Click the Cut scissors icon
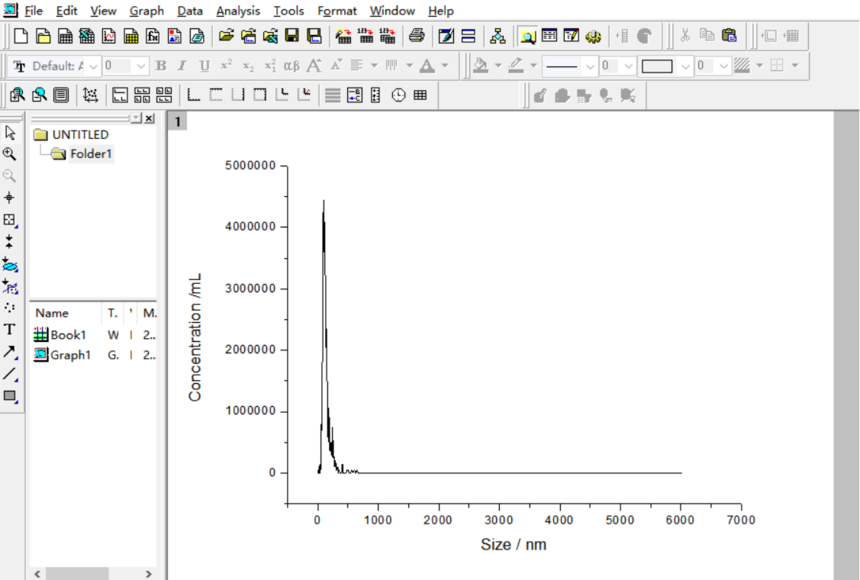The height and width of the screenshot is (580, 860). (685, 36)
